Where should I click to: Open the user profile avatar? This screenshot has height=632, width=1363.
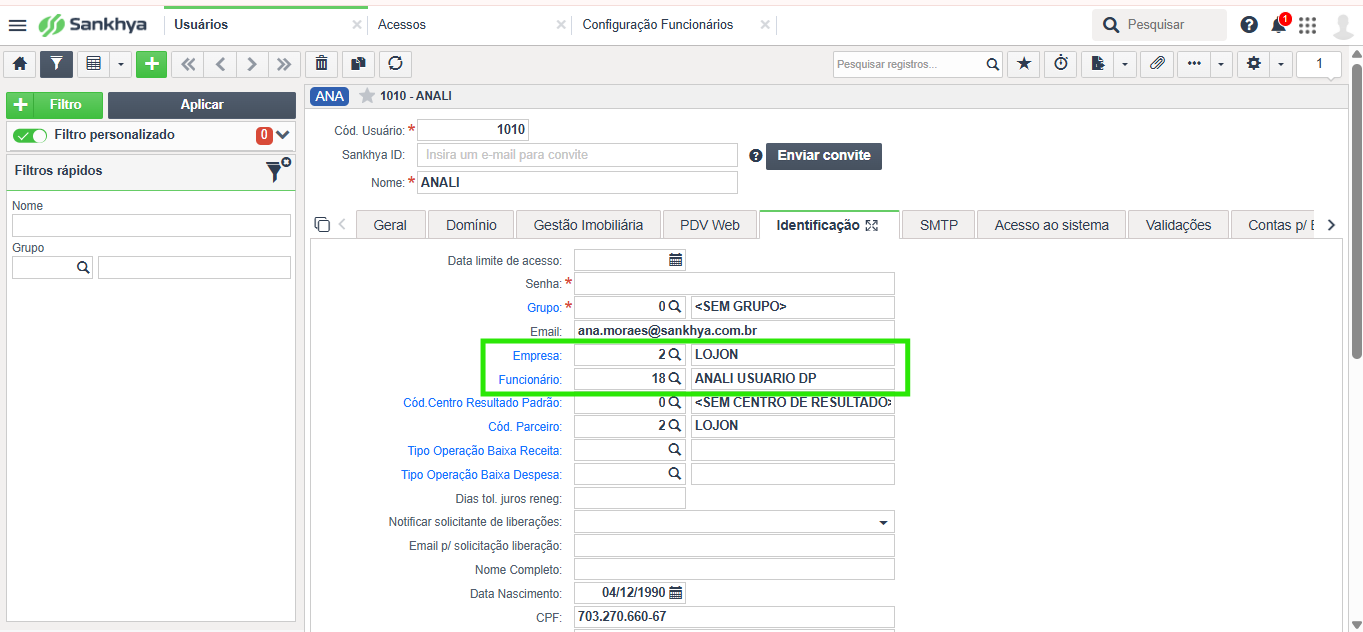1343,25
